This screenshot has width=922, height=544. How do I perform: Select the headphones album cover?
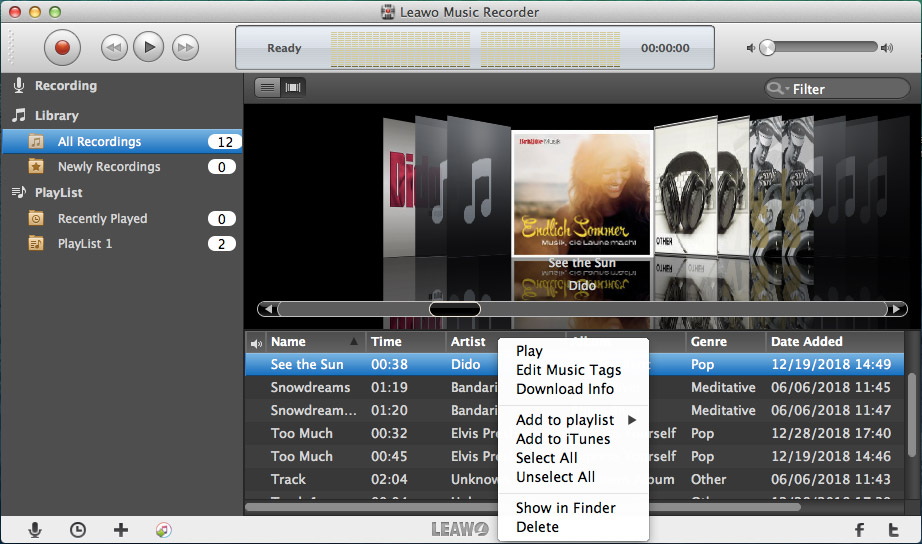[x=685, y=188]
